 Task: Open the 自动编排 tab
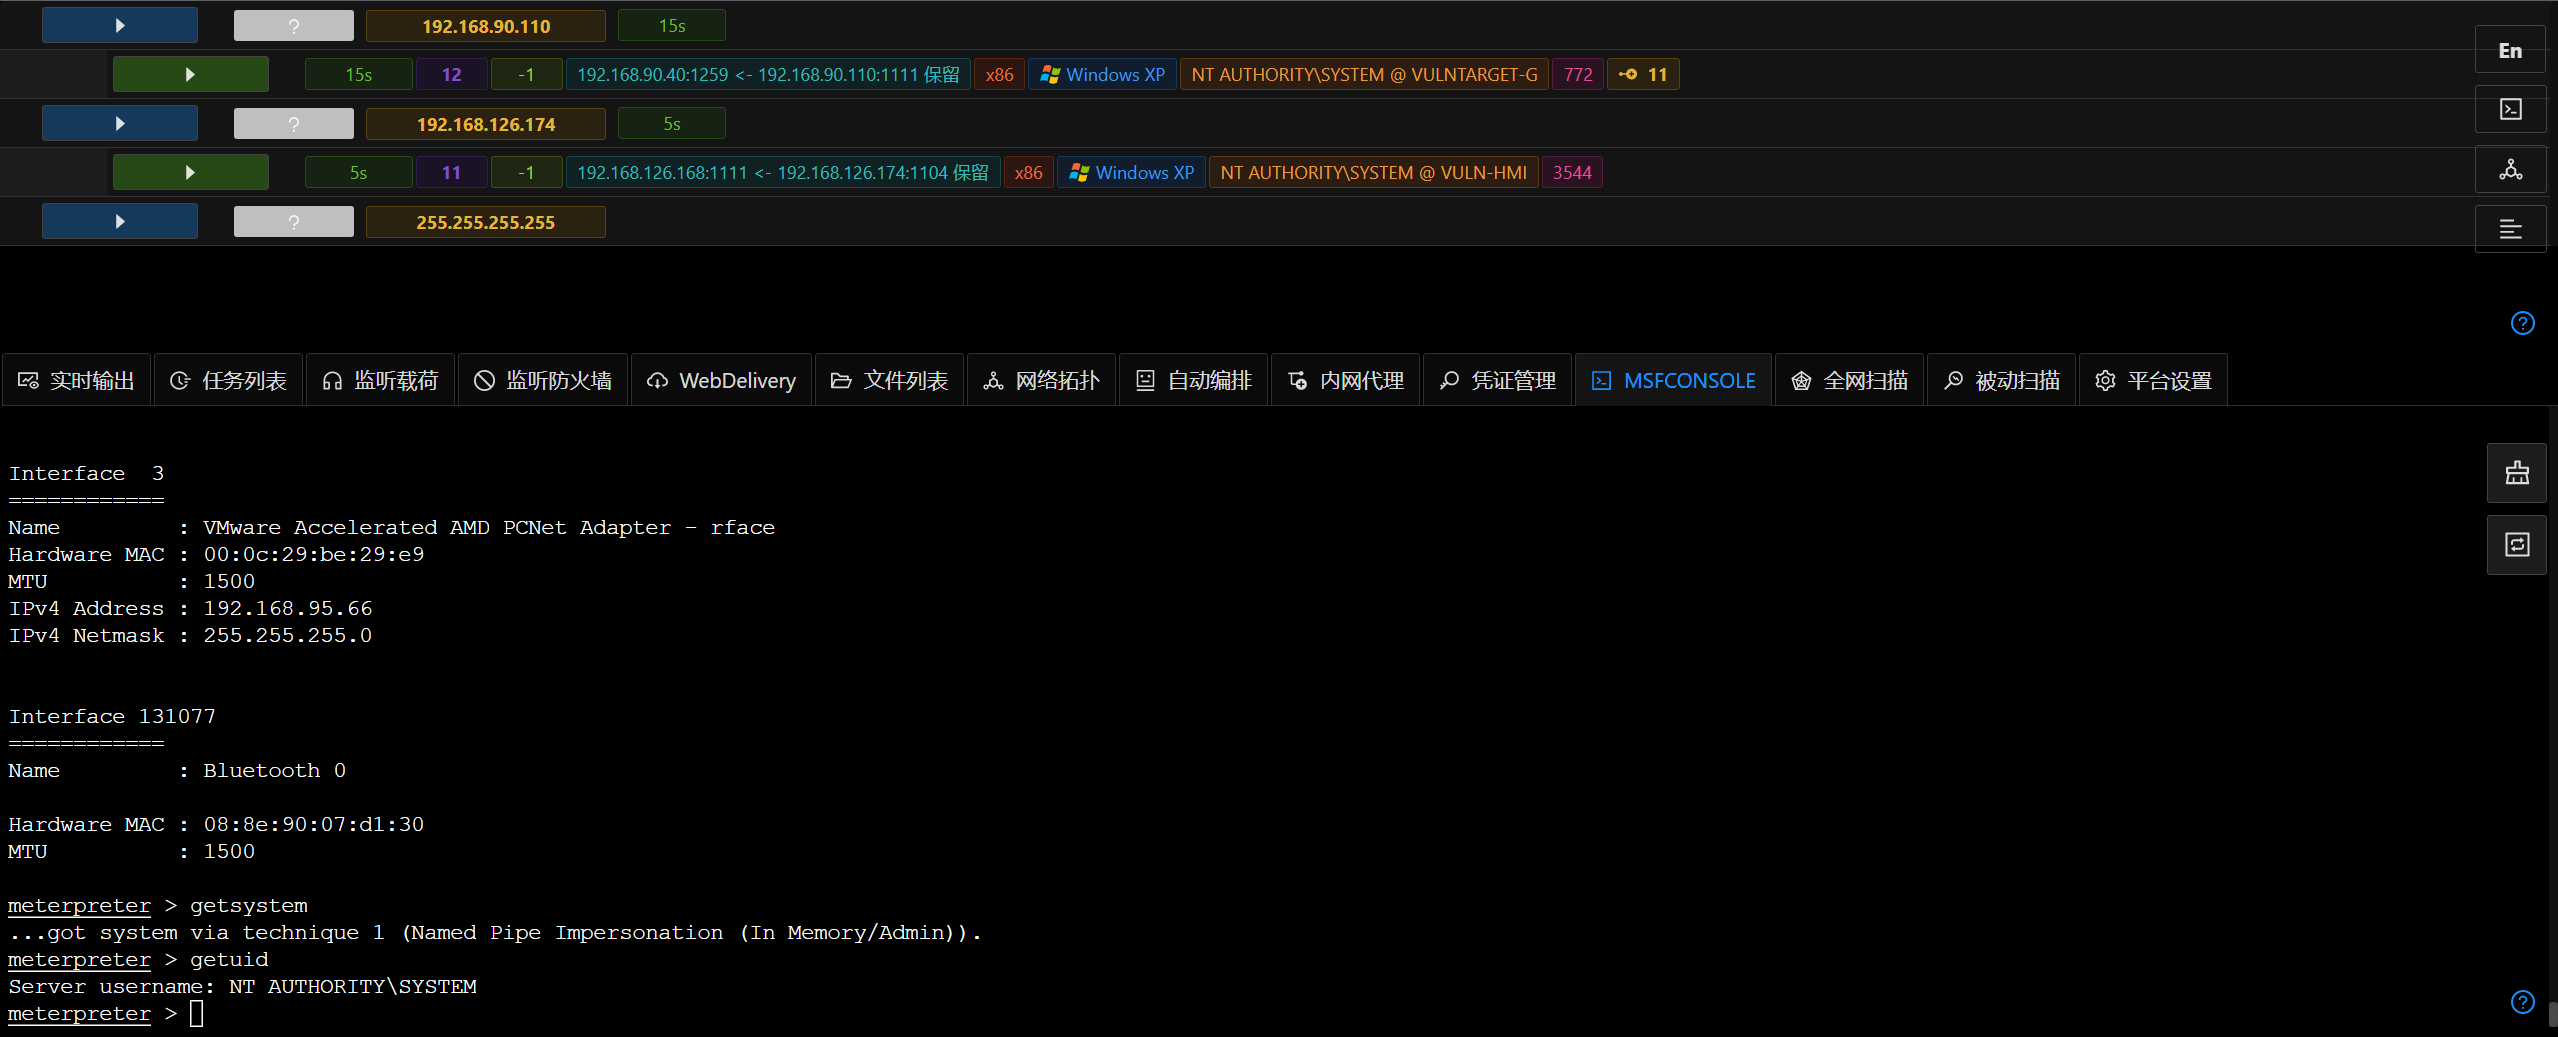tap(1194, 380)
